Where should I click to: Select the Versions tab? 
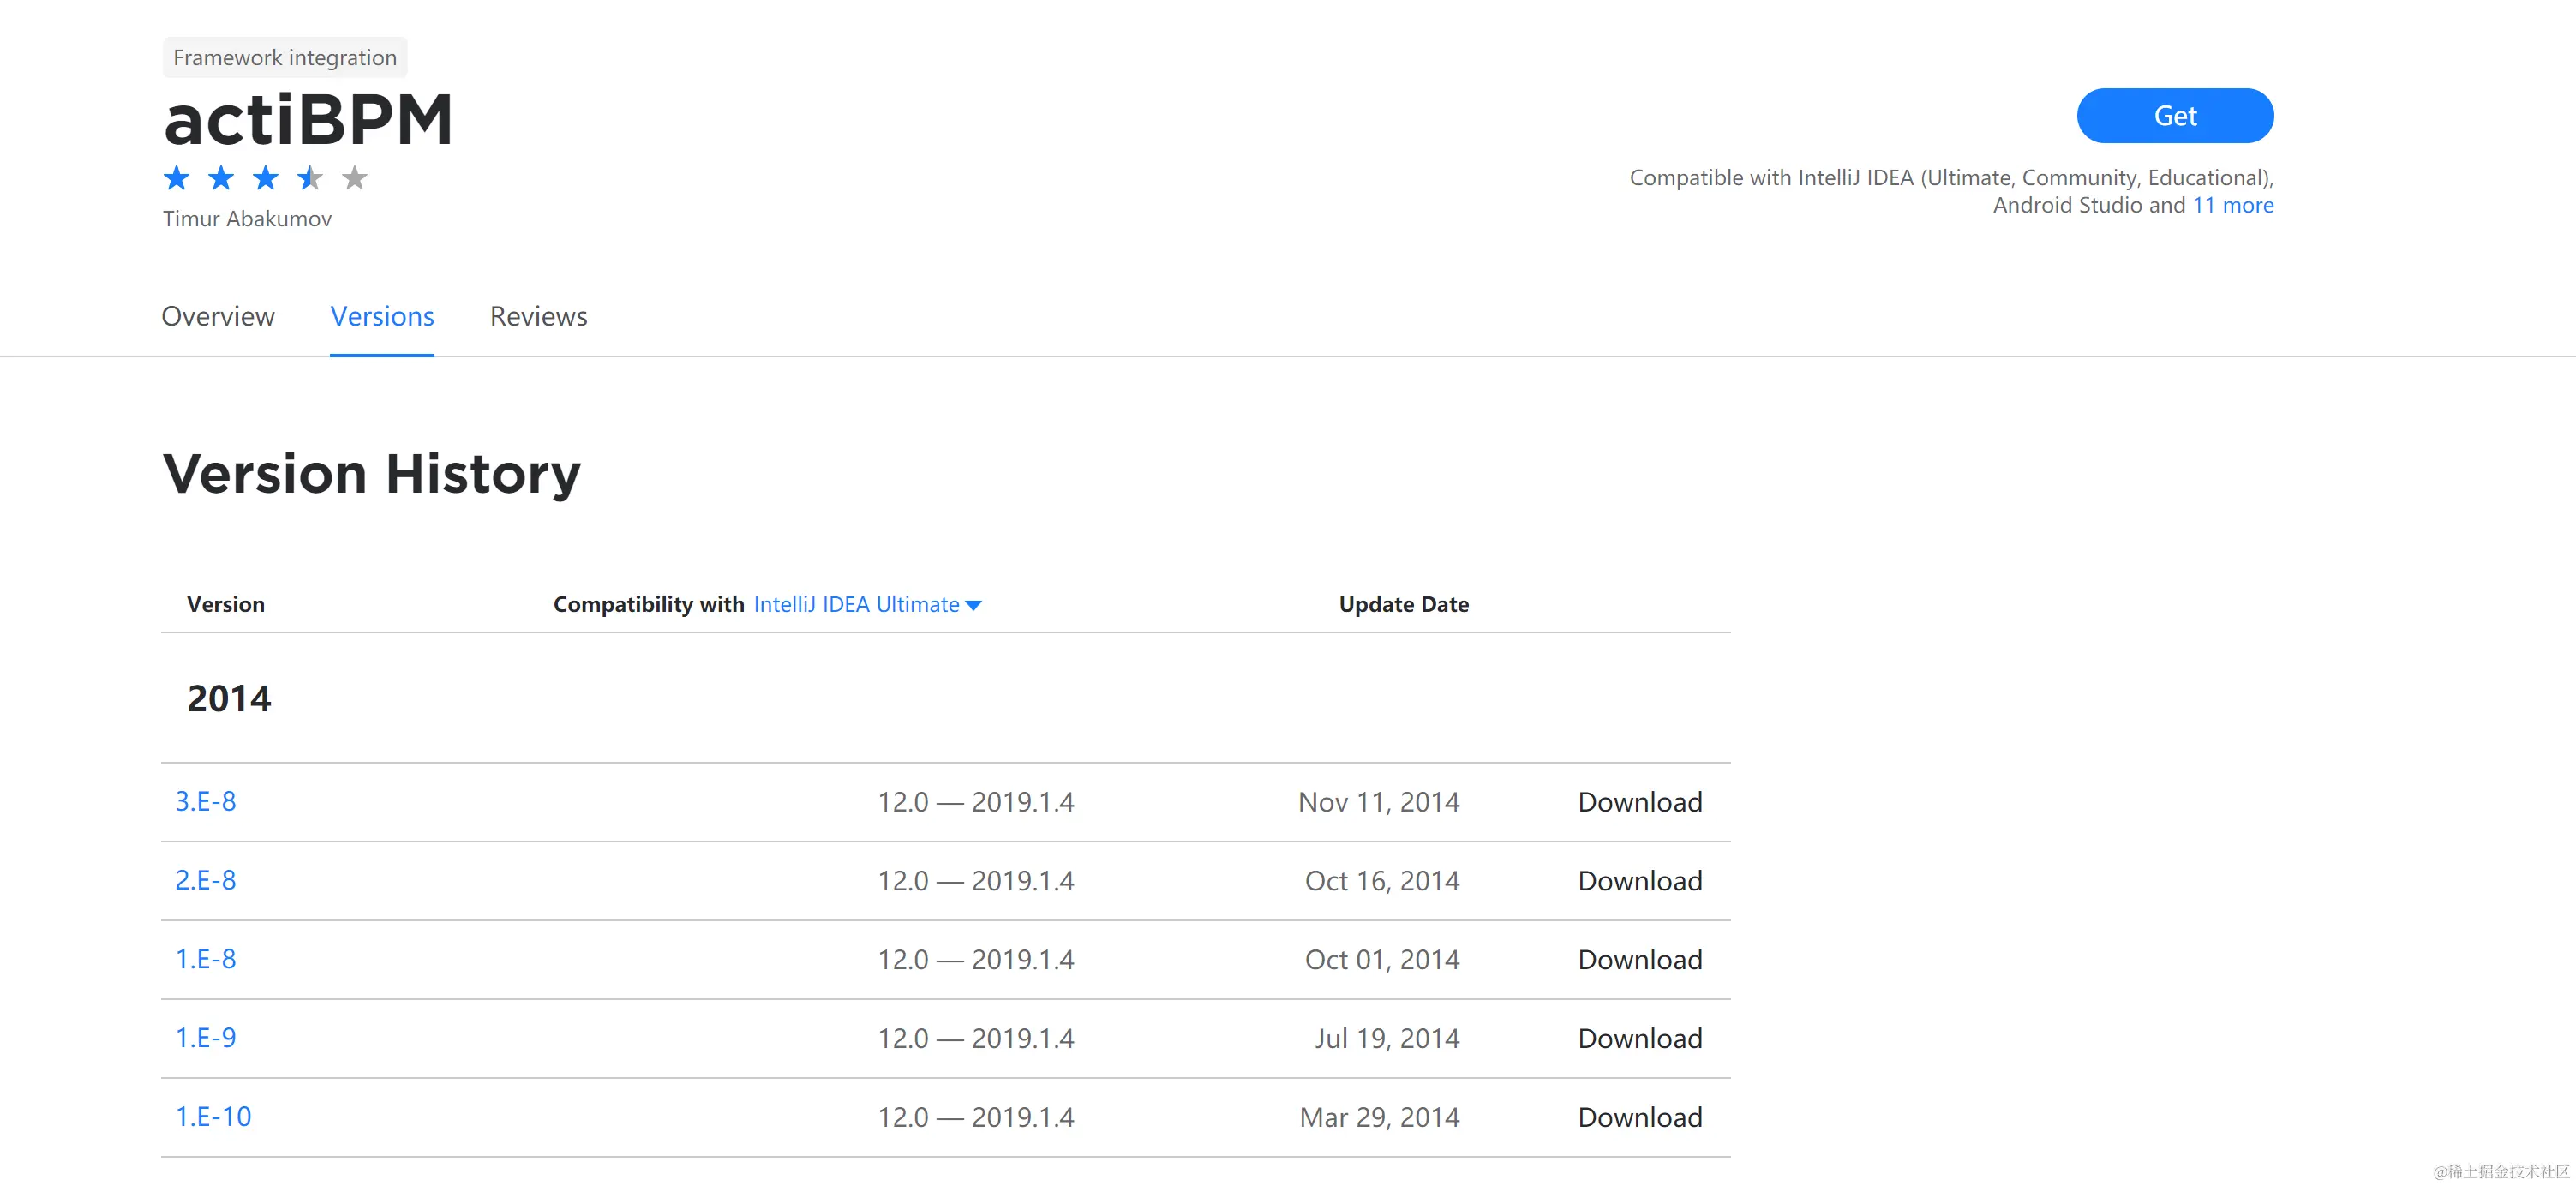tap(382, 316)
